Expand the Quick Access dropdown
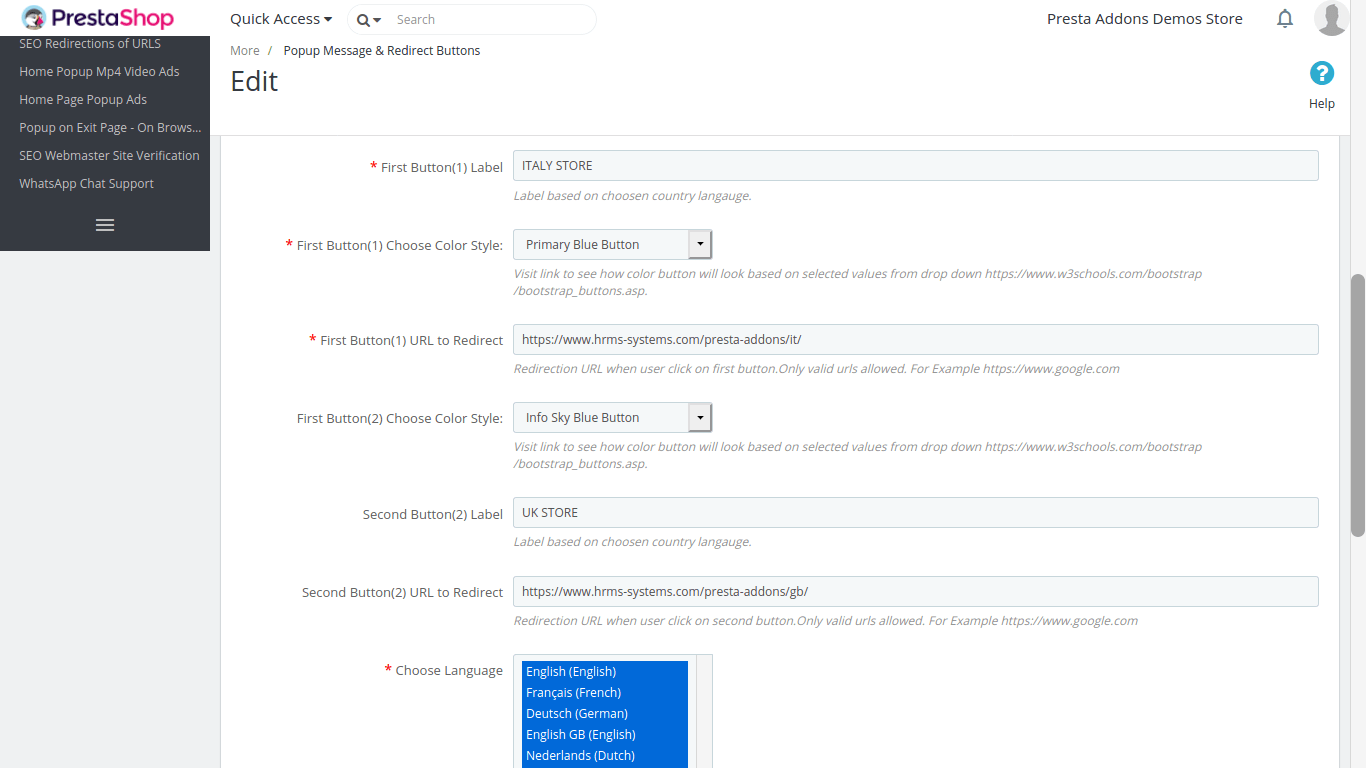Image resolution: width=1366 pixels, height=768 pixels. coord(281,19)
